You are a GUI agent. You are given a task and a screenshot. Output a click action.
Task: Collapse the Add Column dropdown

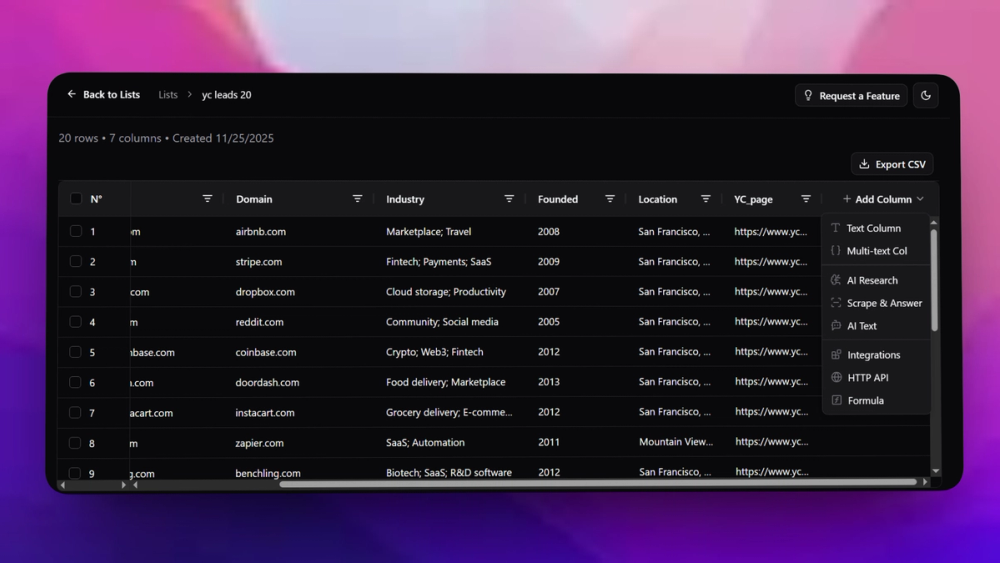pos(882,199)
